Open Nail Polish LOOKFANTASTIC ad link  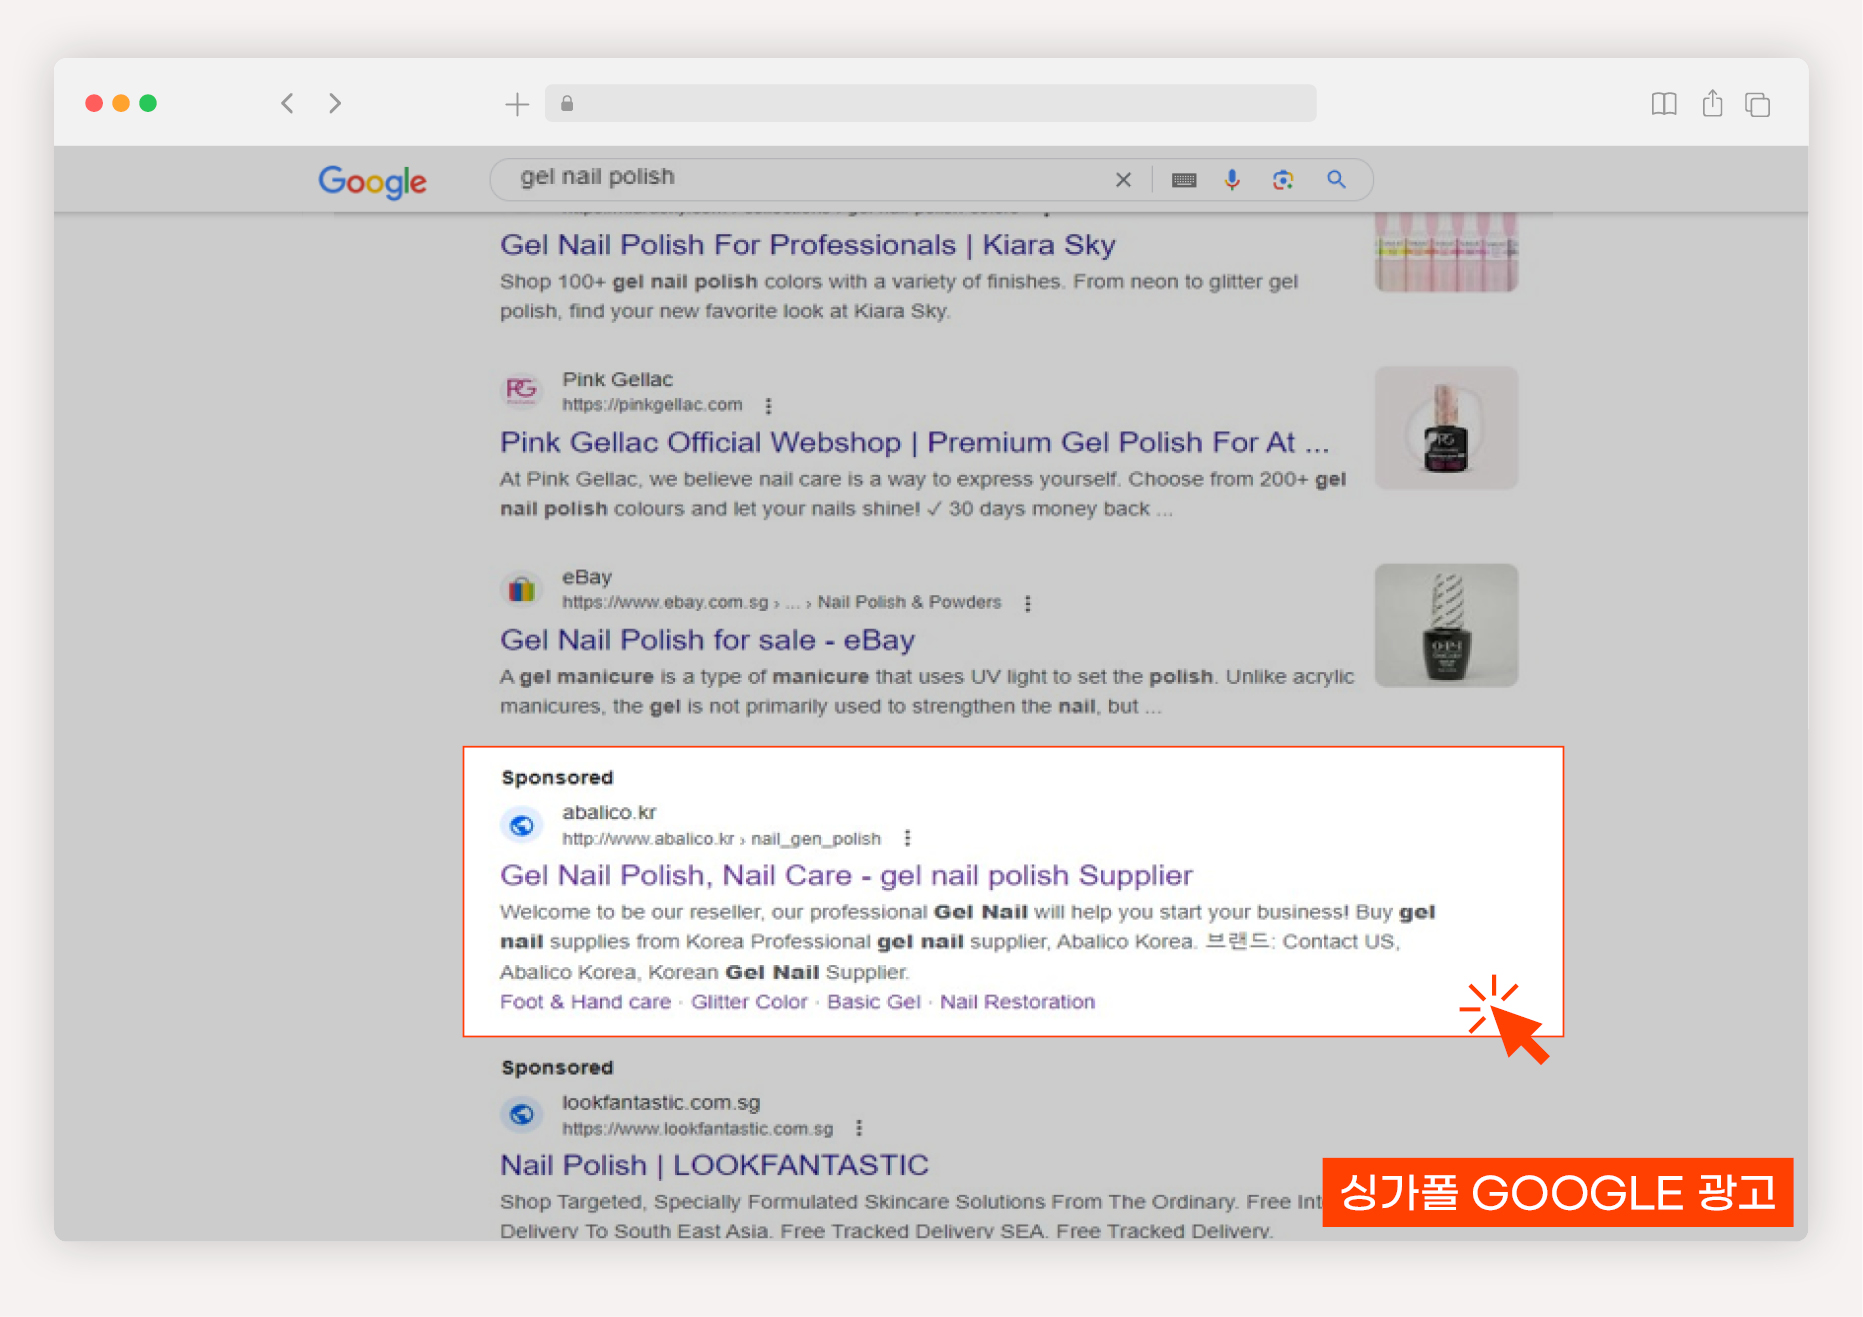point(714,1165)
